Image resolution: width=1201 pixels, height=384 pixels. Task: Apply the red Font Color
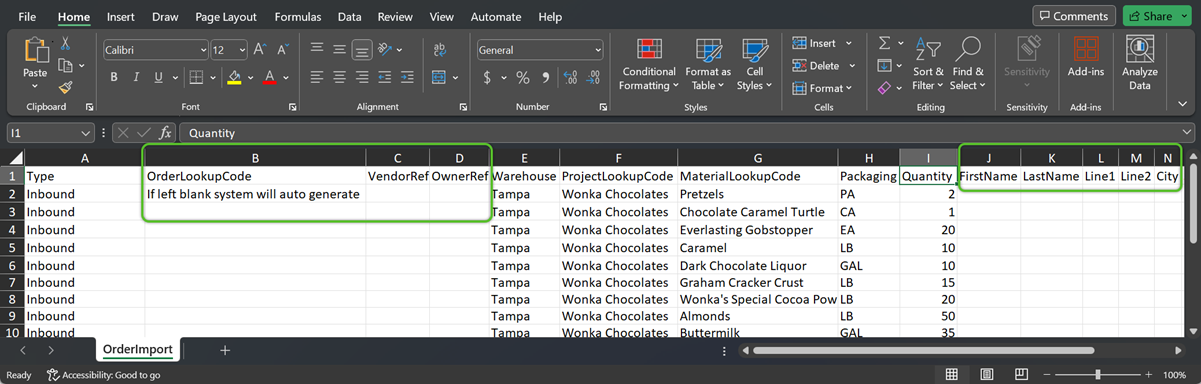pyautogui.click(x=270, y=77)
